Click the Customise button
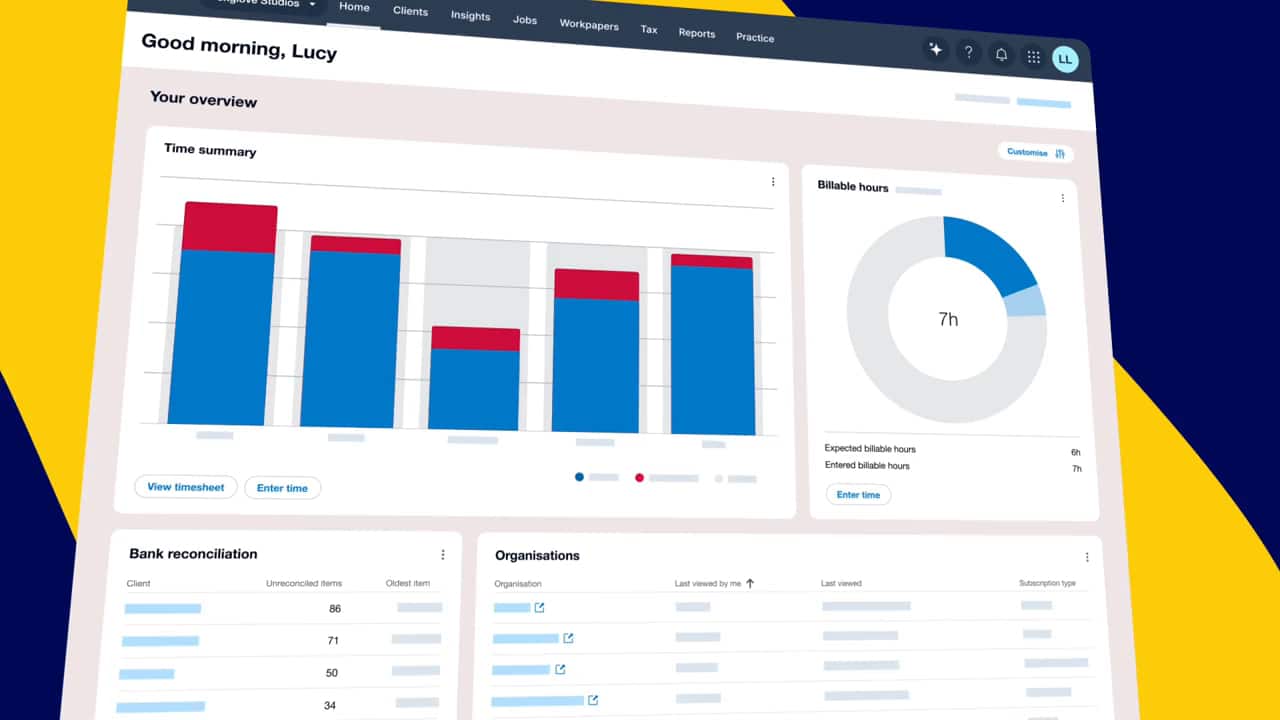 (x=1036, y=153)
